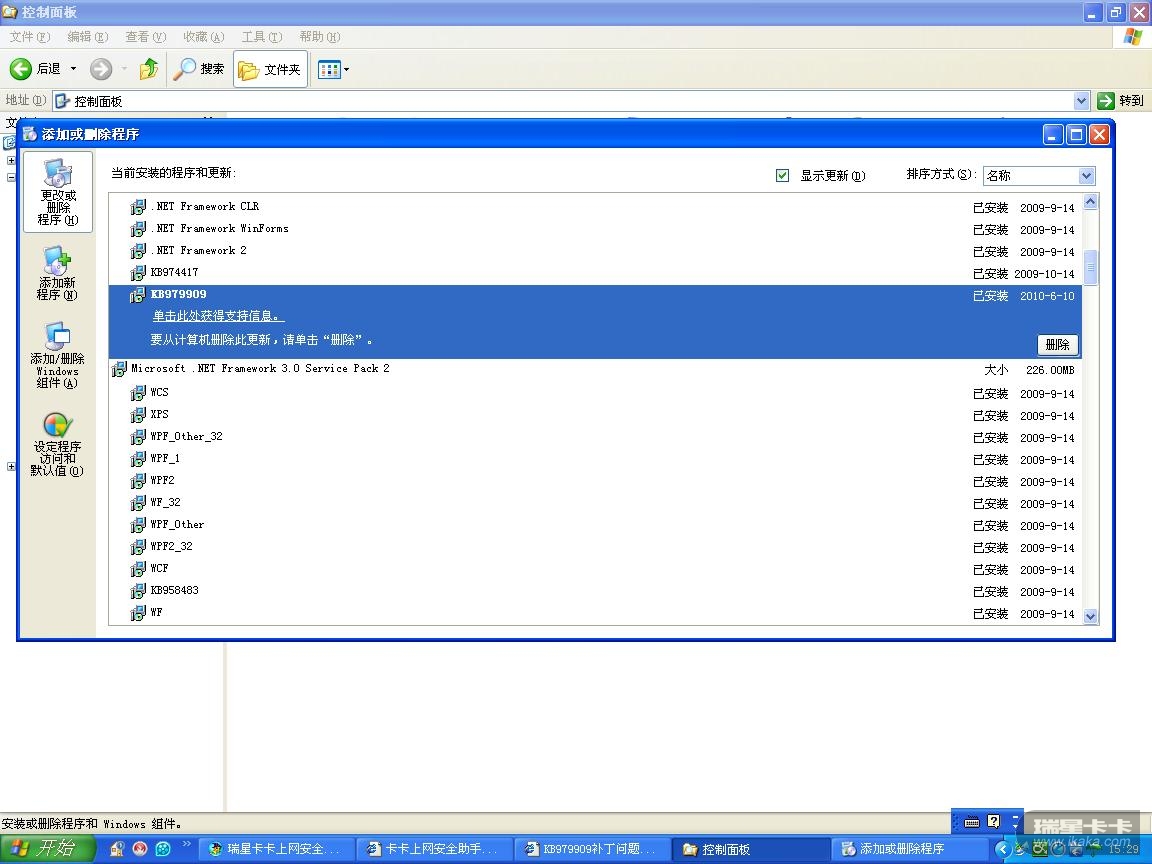Open Add New Programs (添加新程序) panel

click(x=57, y=273)
